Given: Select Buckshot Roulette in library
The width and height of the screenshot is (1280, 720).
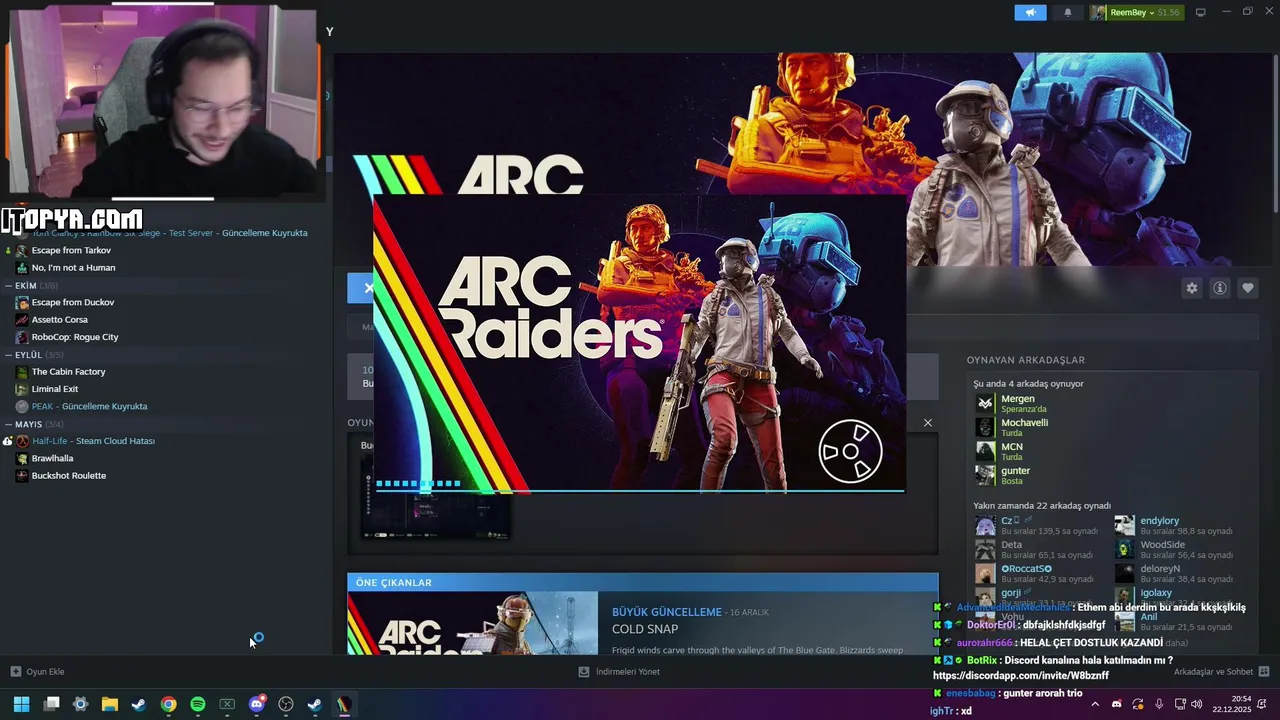Looking at the screenshot, I should pos(69,476).
